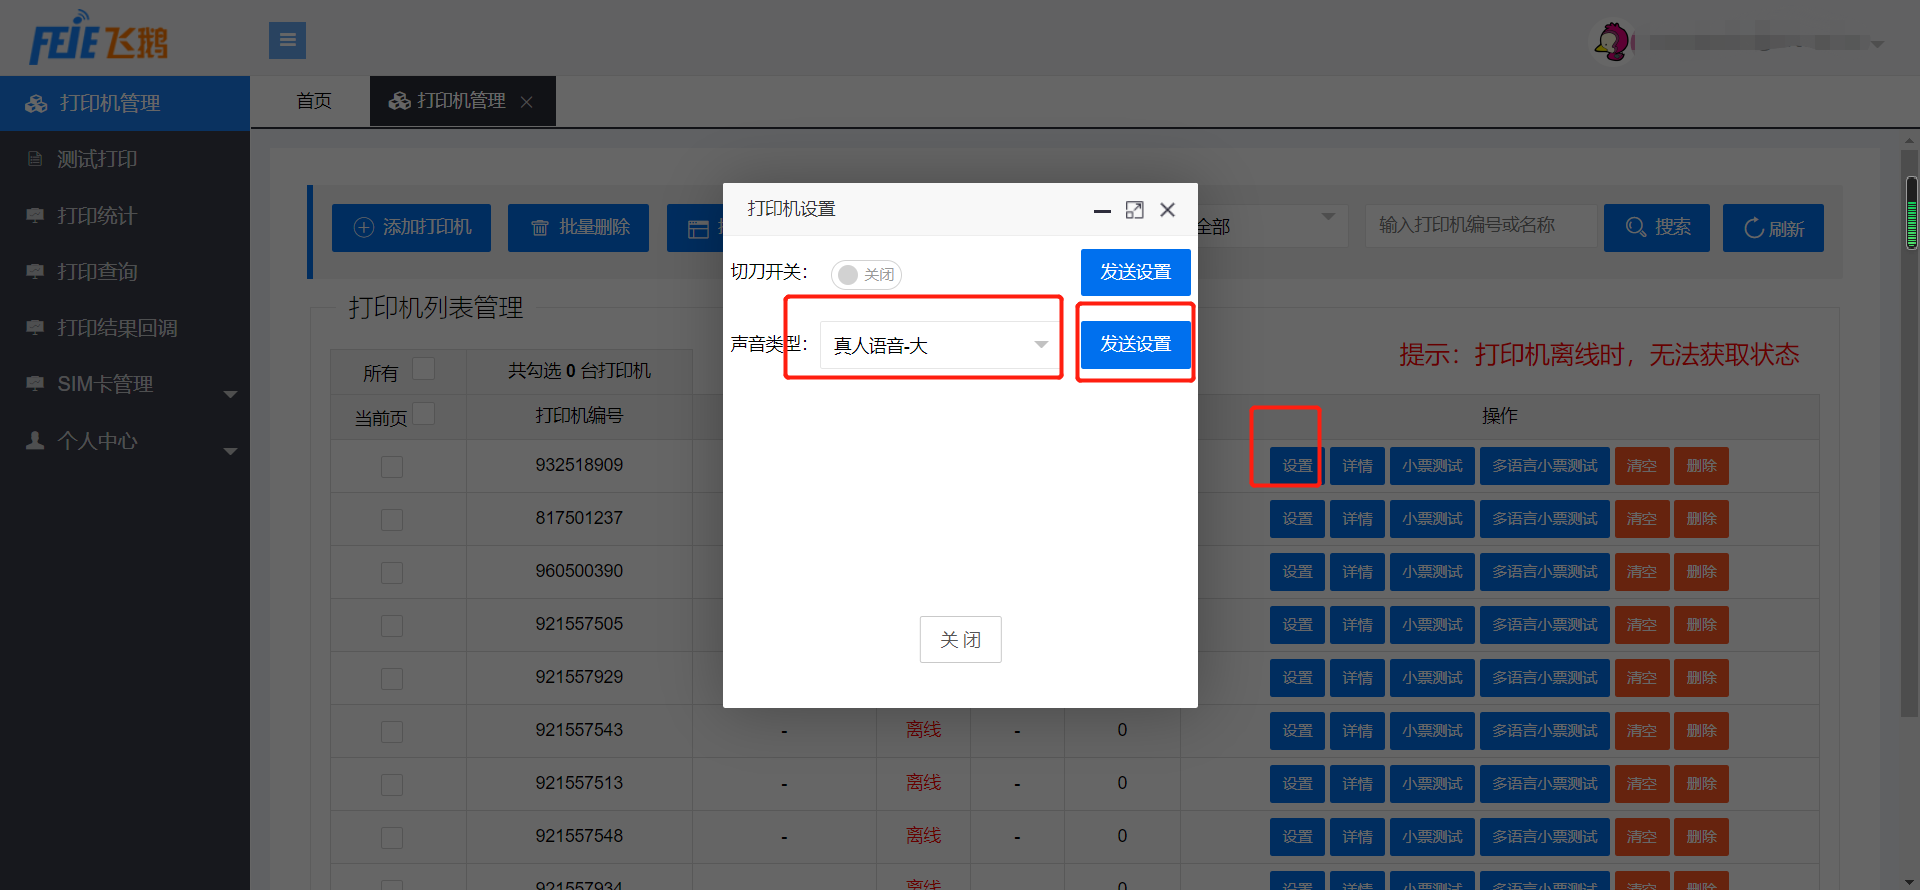Toggle the 切刀开关 switch
The image size is (1920, 890).
[x=866, y=274]
